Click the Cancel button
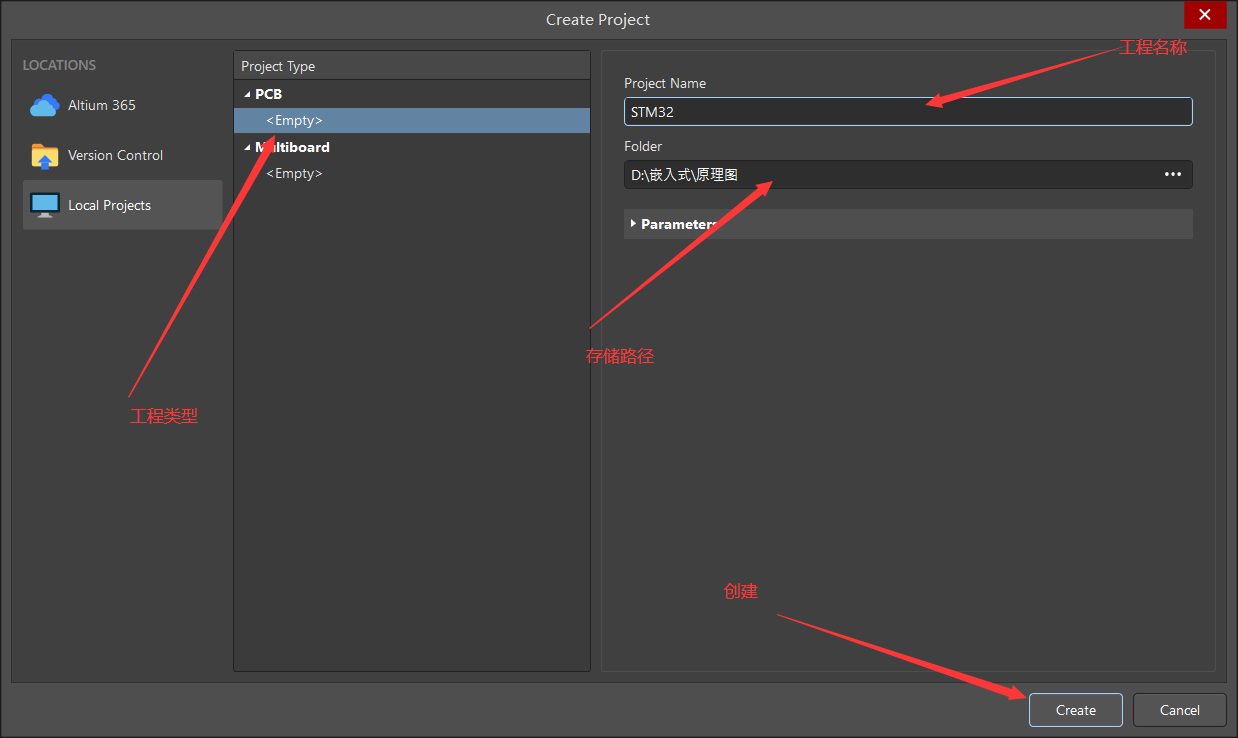 [1180, 710]
